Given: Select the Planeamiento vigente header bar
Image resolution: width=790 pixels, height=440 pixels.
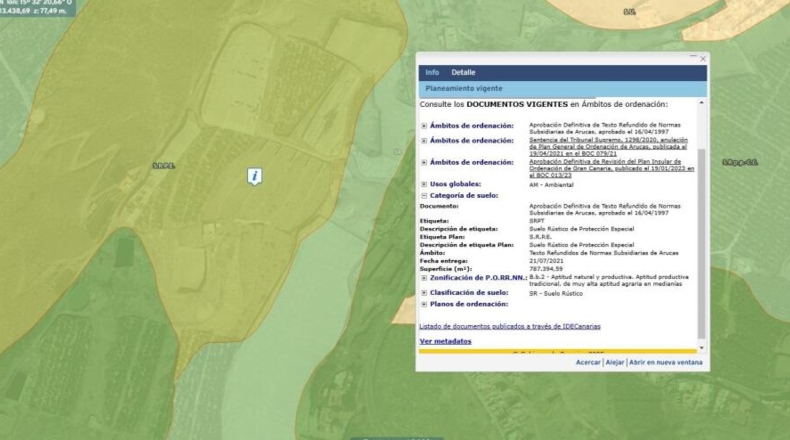Looking at the screenshot, I should point(562,89).
